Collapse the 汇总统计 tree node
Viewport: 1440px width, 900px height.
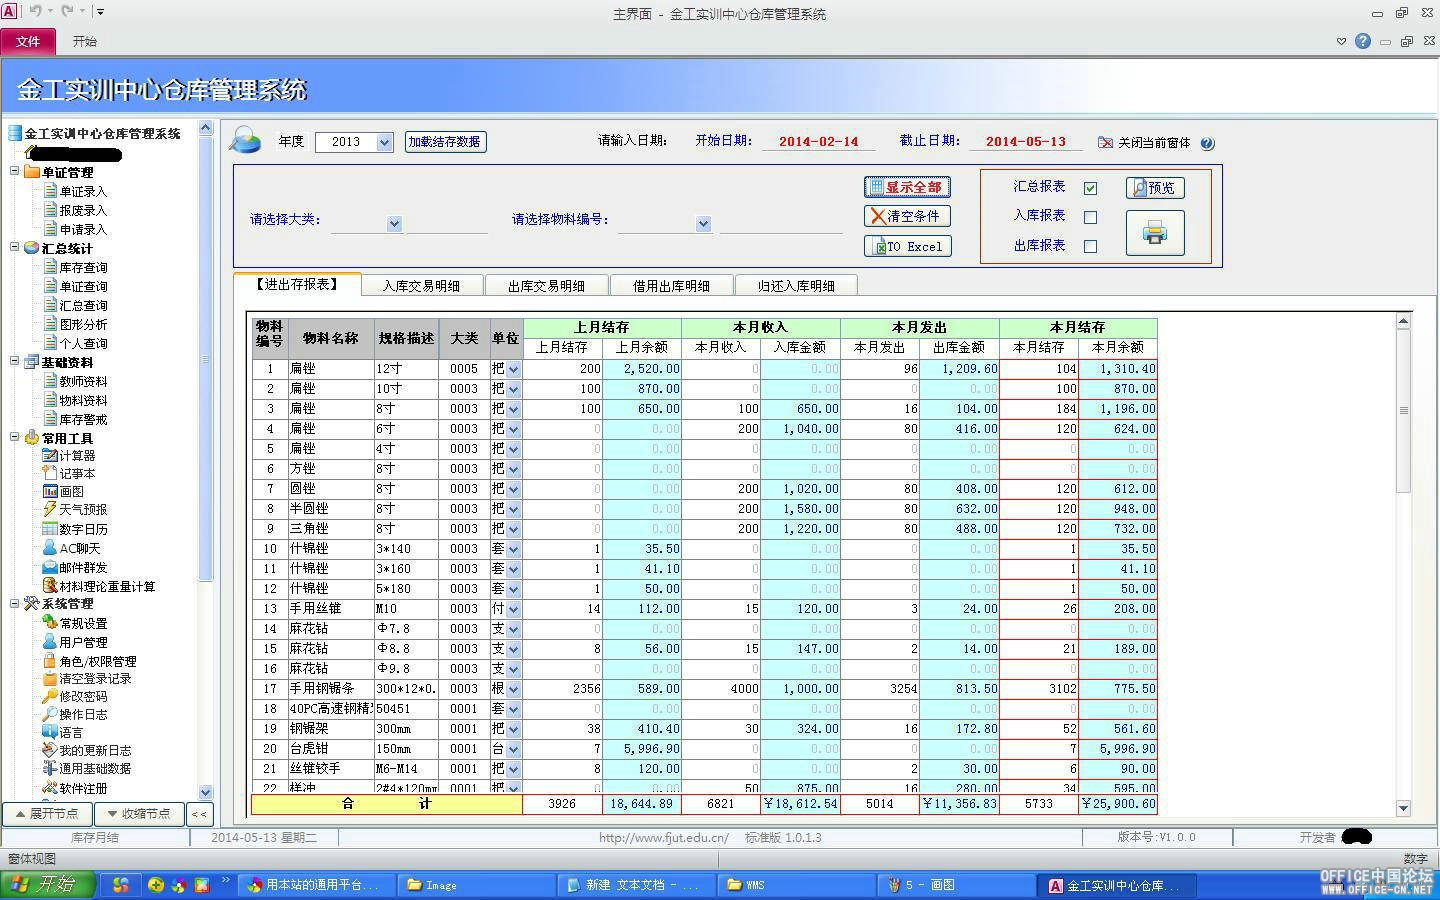tap(15, 247)
